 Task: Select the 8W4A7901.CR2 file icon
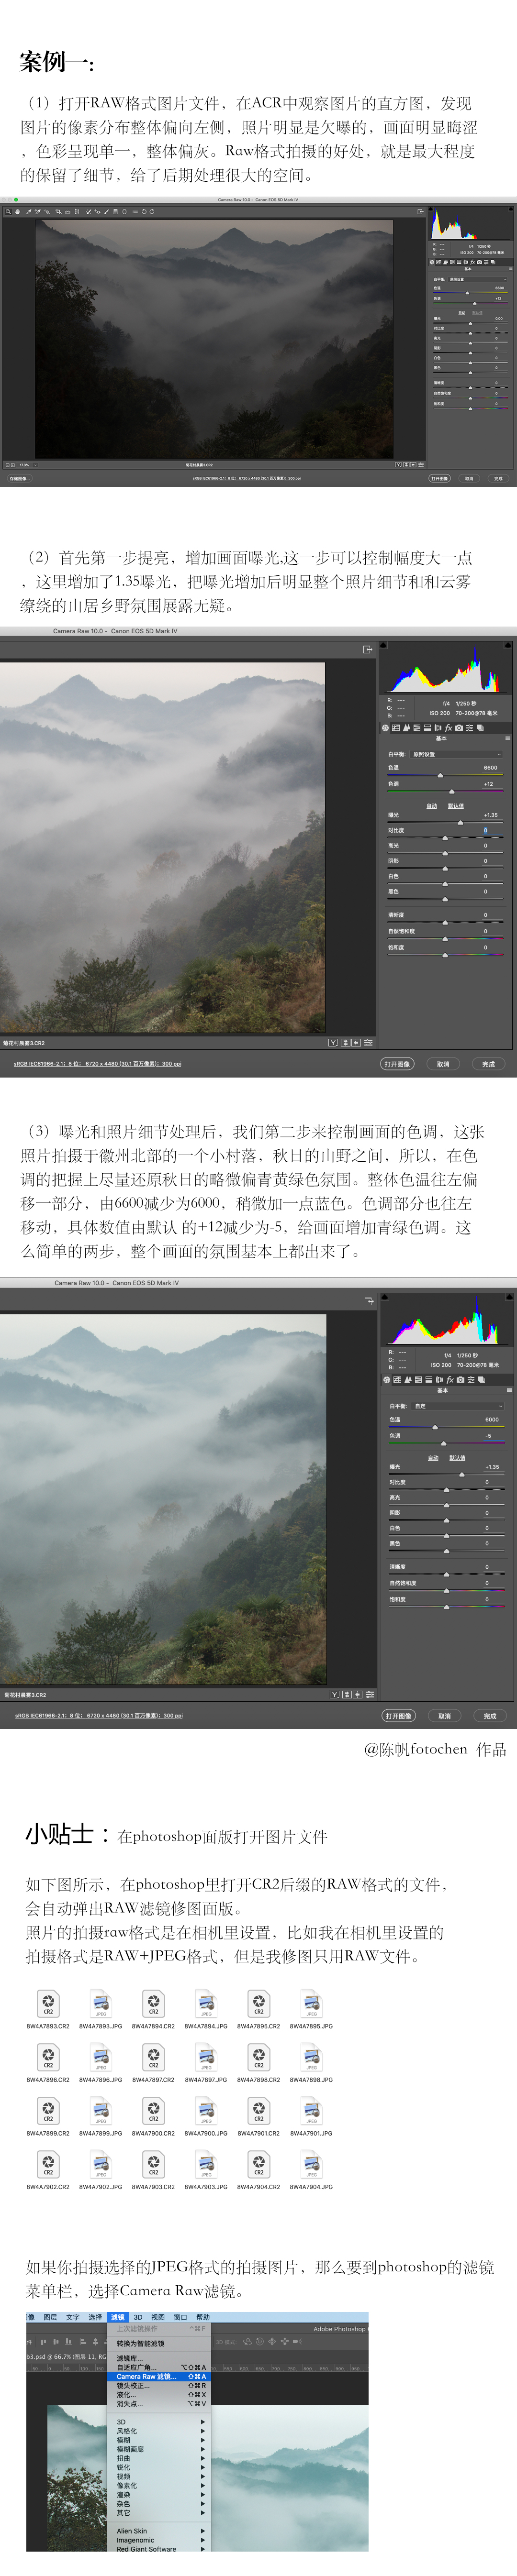pyautogui.click(x=259, y=2110)
